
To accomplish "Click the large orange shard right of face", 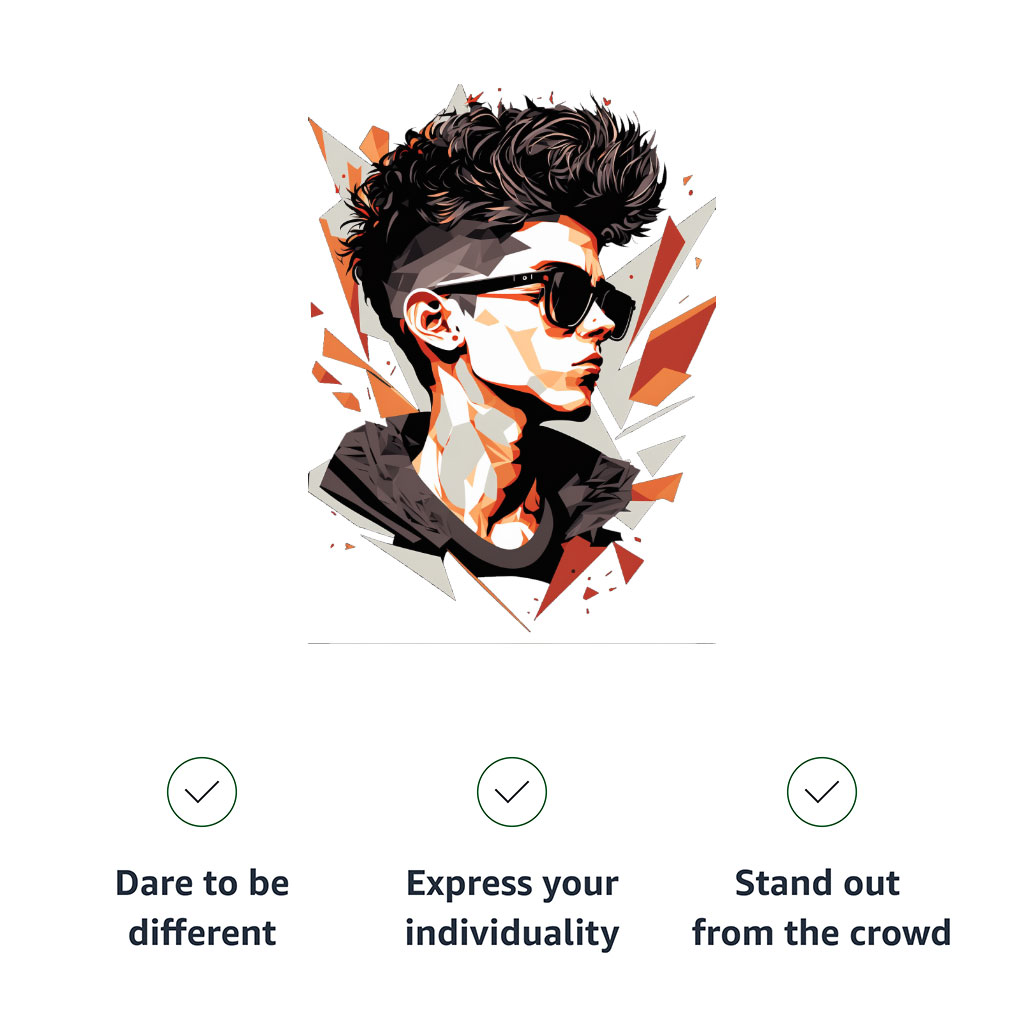I will point(673,353).
